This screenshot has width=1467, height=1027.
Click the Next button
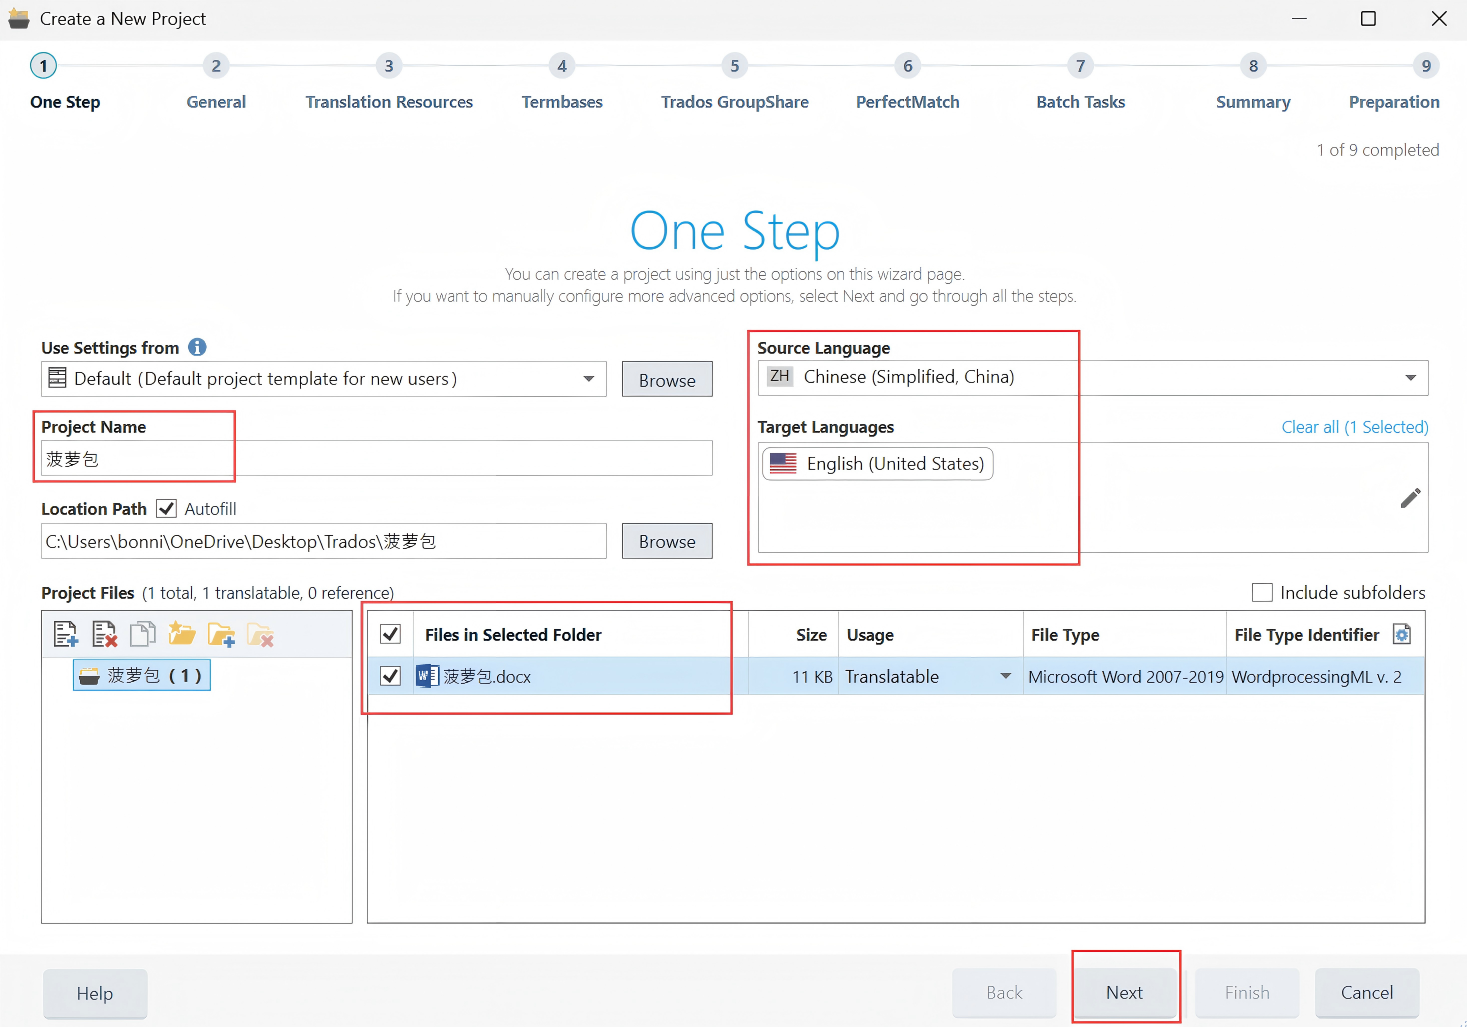(1125, 993)
